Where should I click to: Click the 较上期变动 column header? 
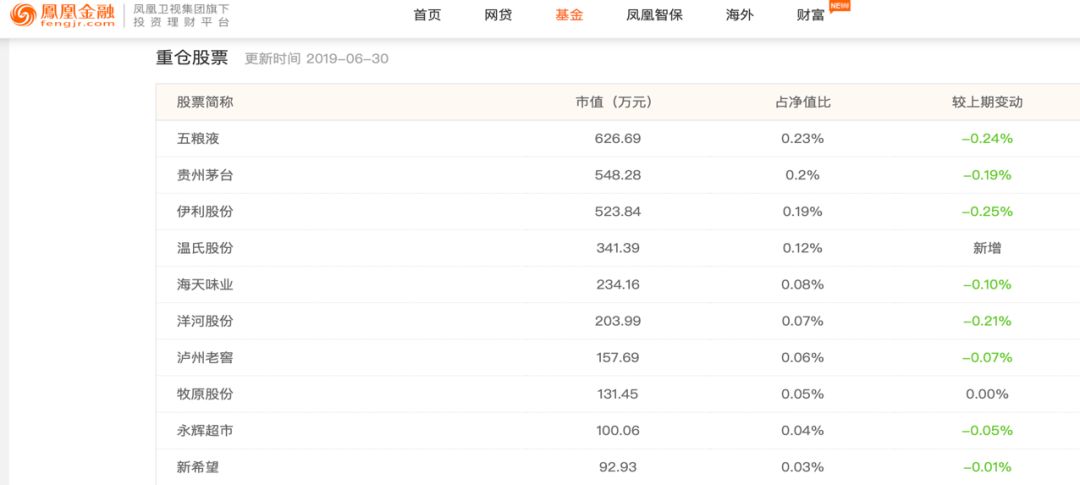pyautogui.click(x=987, y=102)
